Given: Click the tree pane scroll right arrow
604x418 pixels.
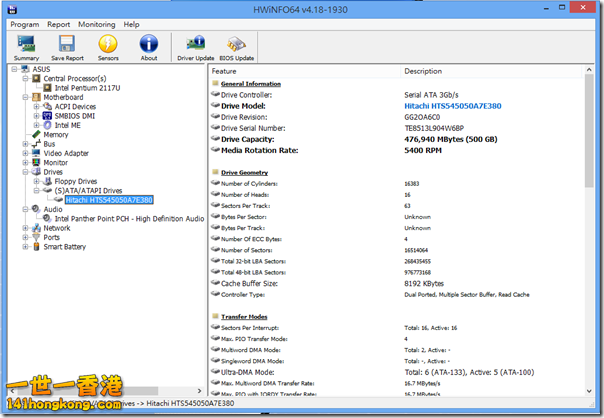Looking at the screenshot, I should pyautogui.click(x=200, y=391).
